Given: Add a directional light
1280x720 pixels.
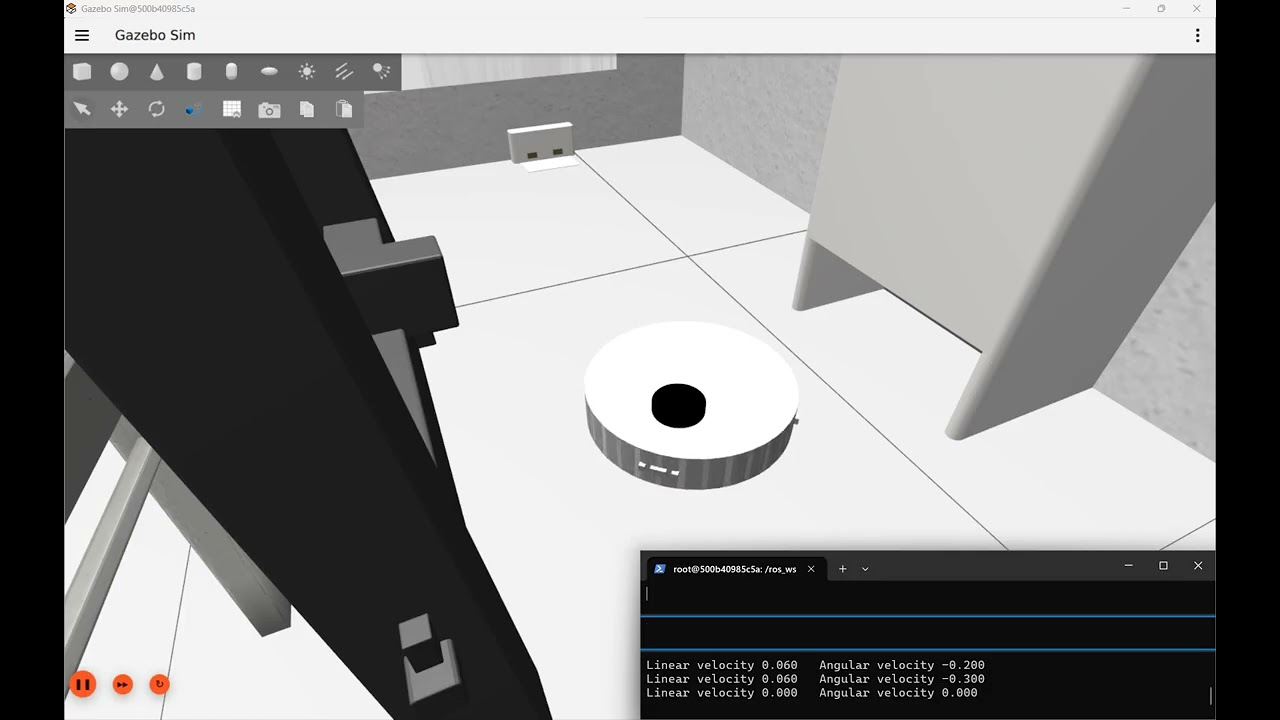Looking at the screenshot, I should click(344, 71).
